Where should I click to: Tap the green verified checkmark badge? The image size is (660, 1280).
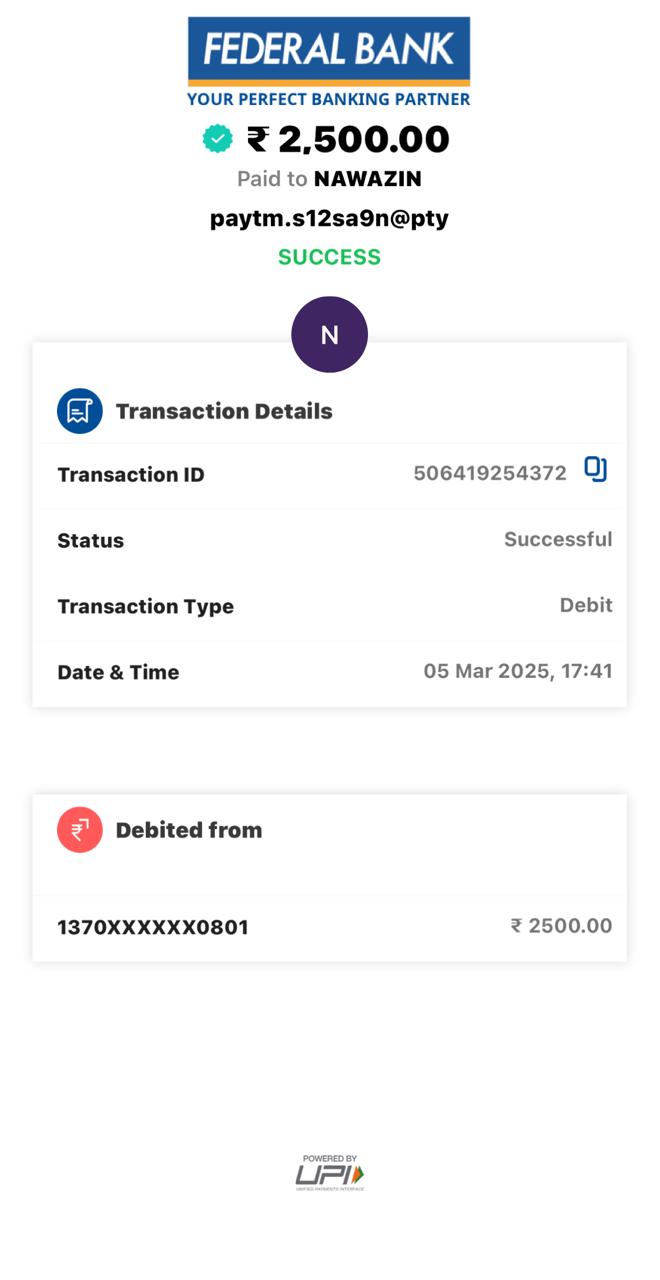217,139
